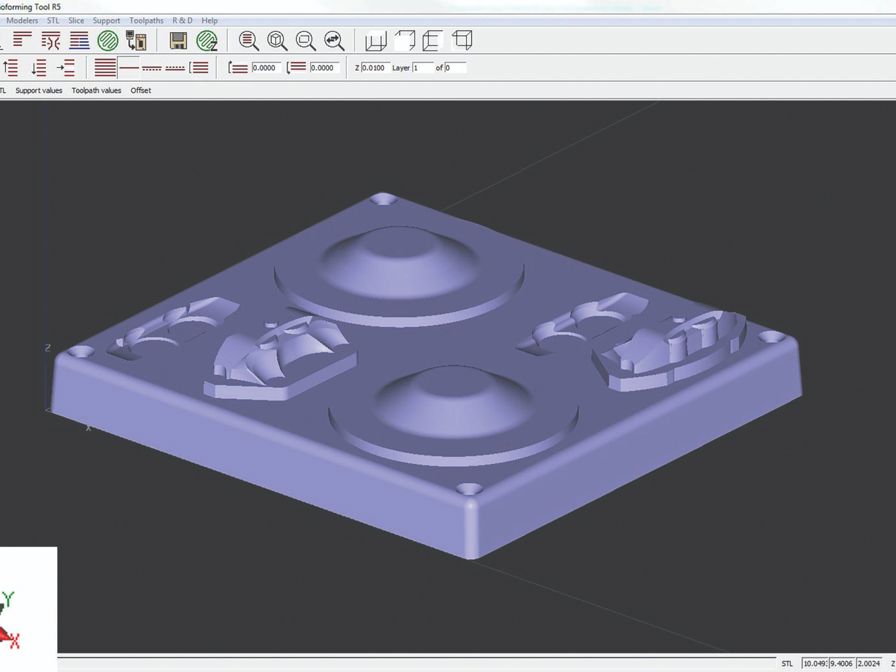The height and width of the screenshot is (672, 896).
Task: Open the R & D menu
Action: pyautogui.click(x=181, y=20)
